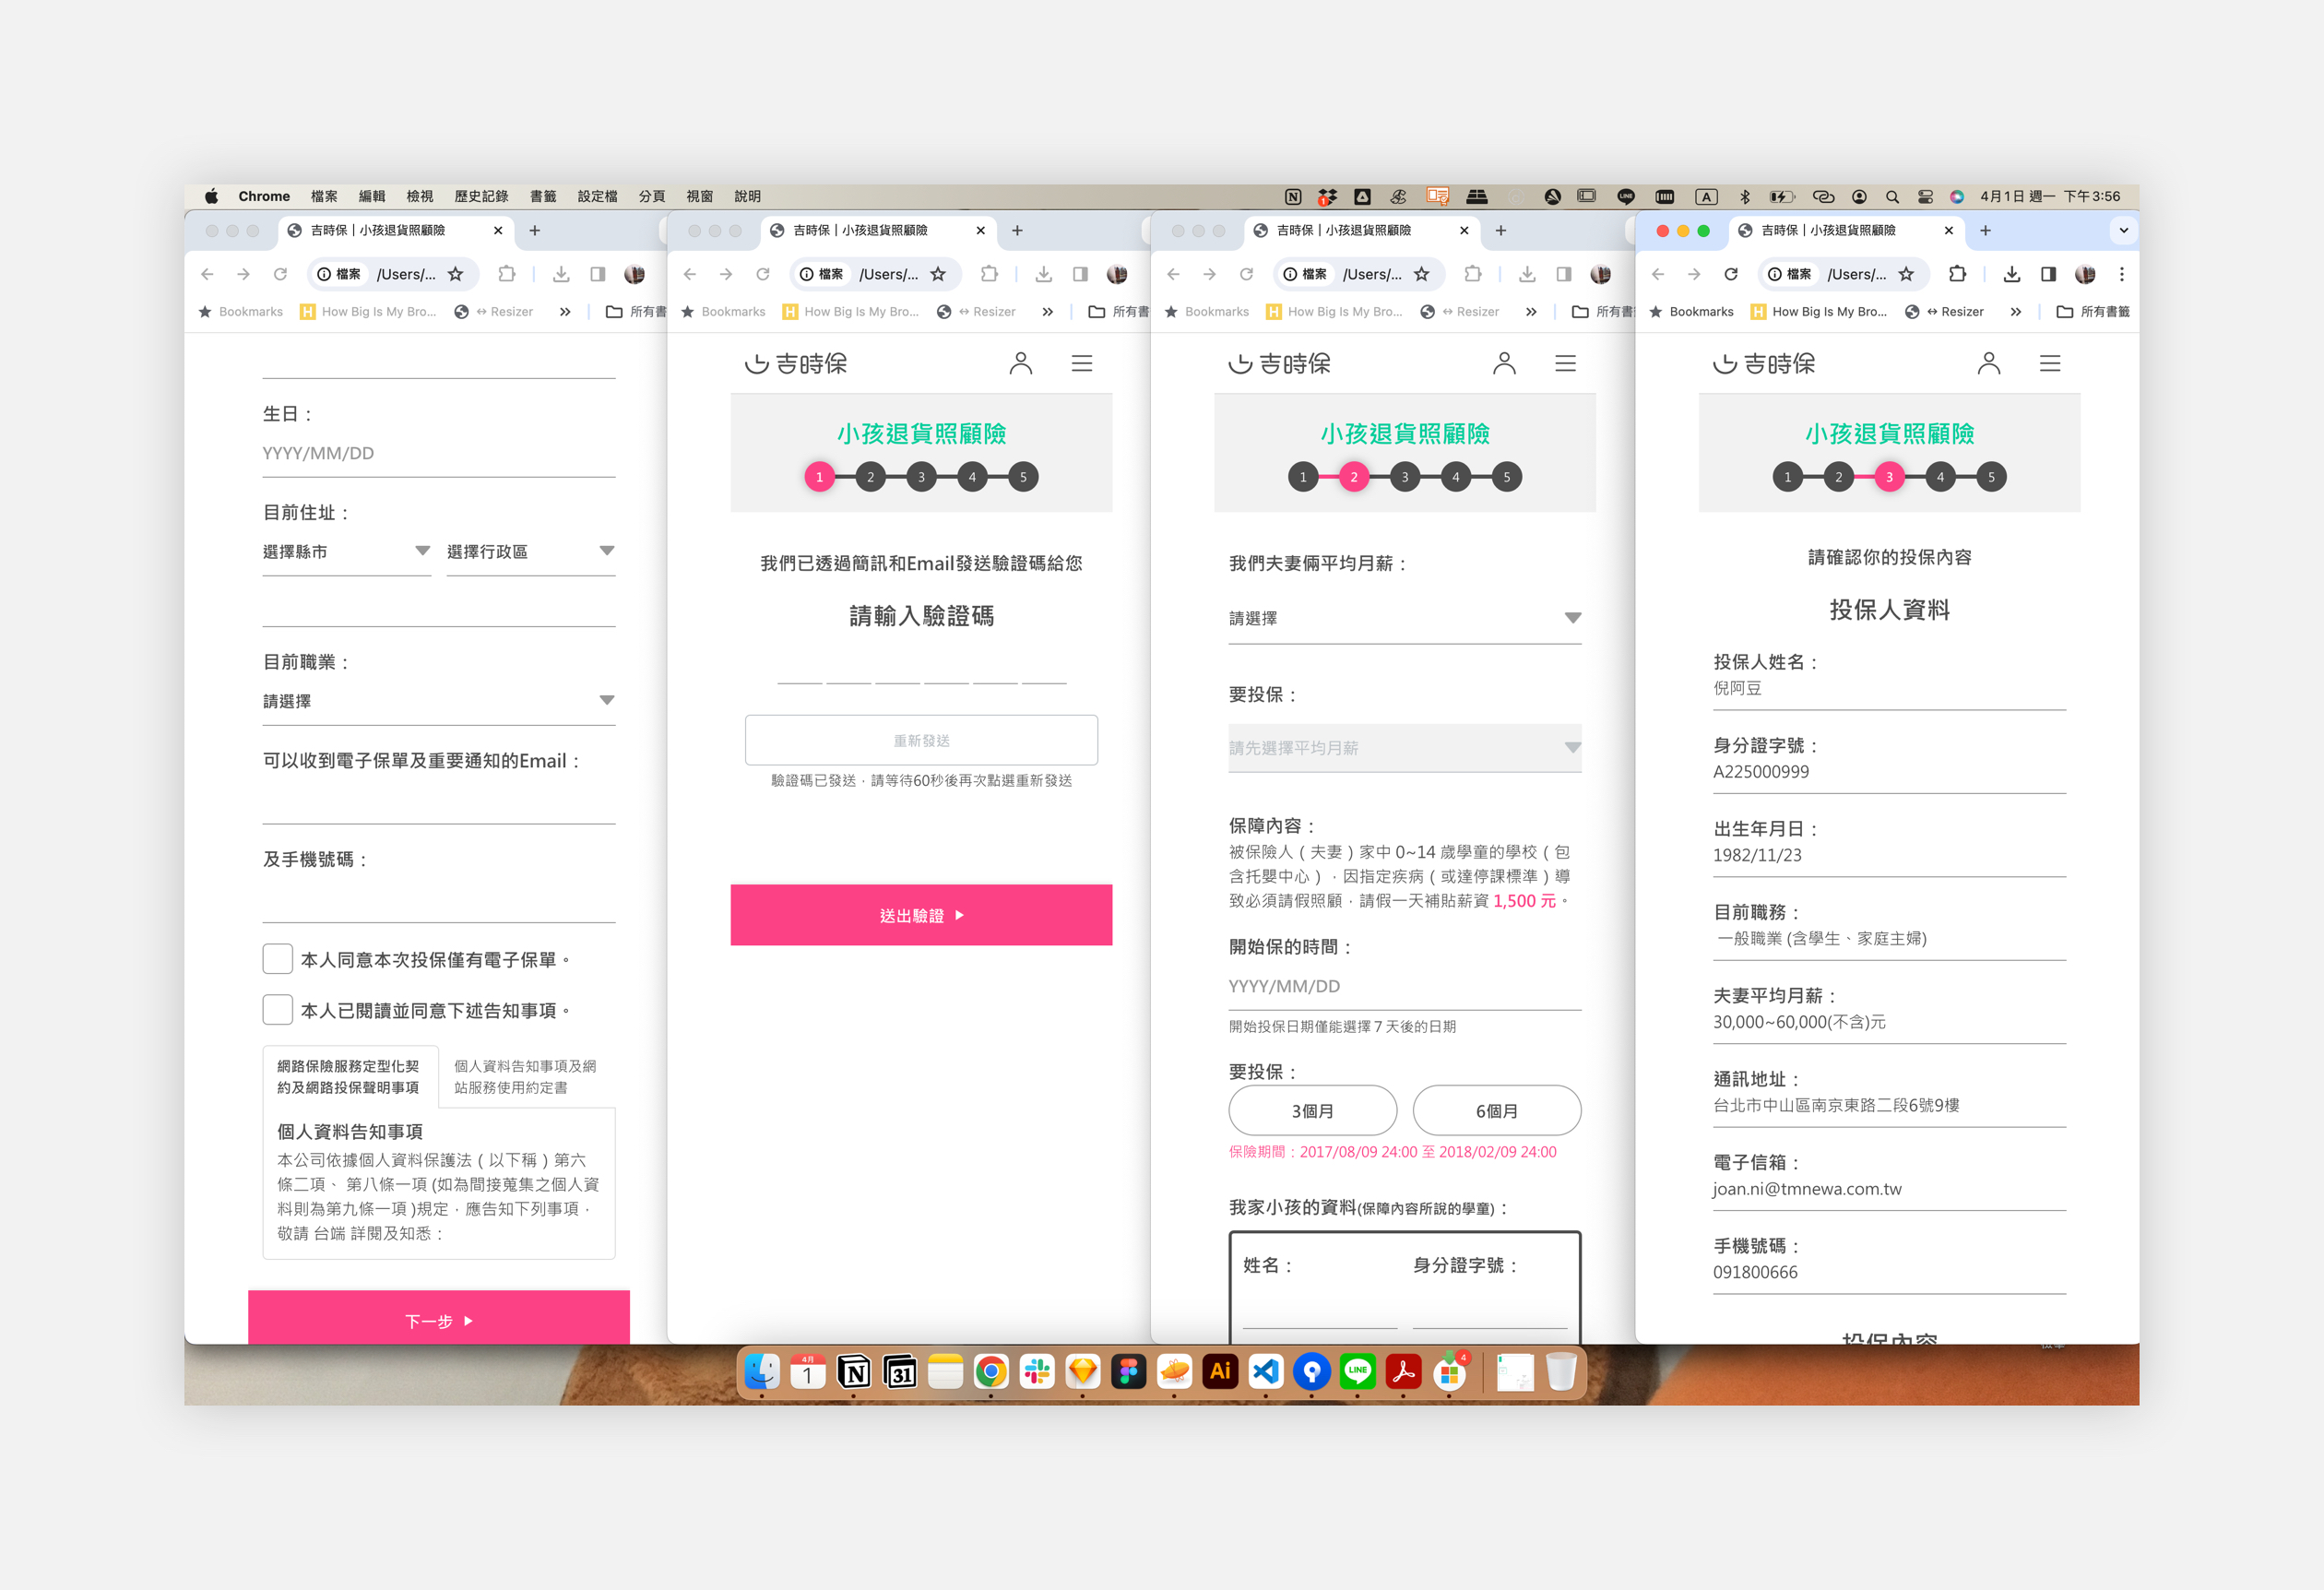Open new tab in the rightmost Chrome window
This screenshot has height=1590, width=2324.
[x=1986, y=231]
